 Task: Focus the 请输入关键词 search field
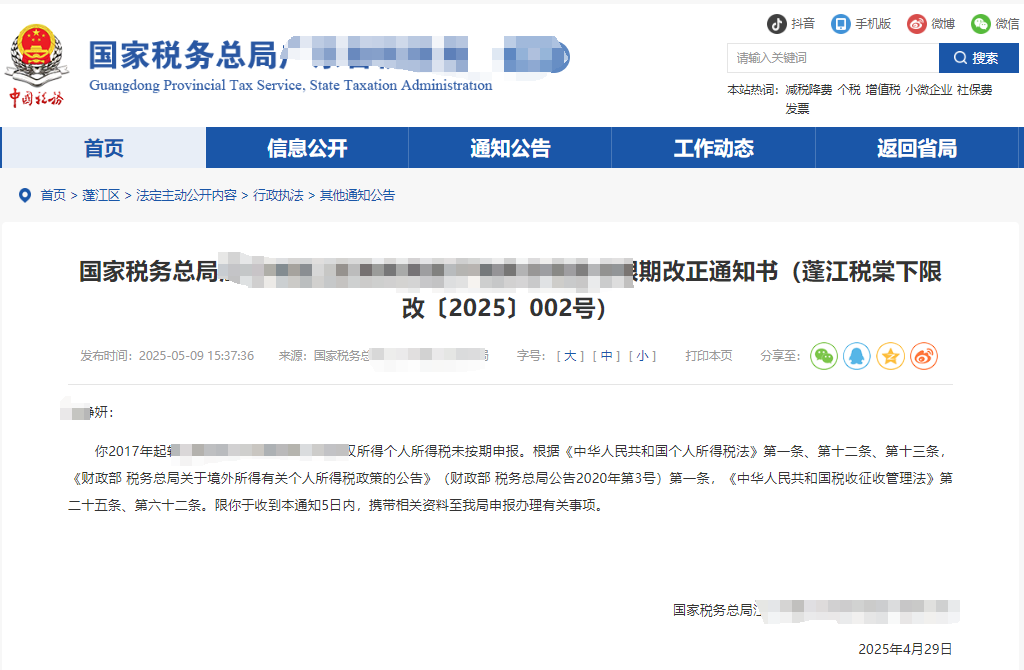tap(833, 58)
